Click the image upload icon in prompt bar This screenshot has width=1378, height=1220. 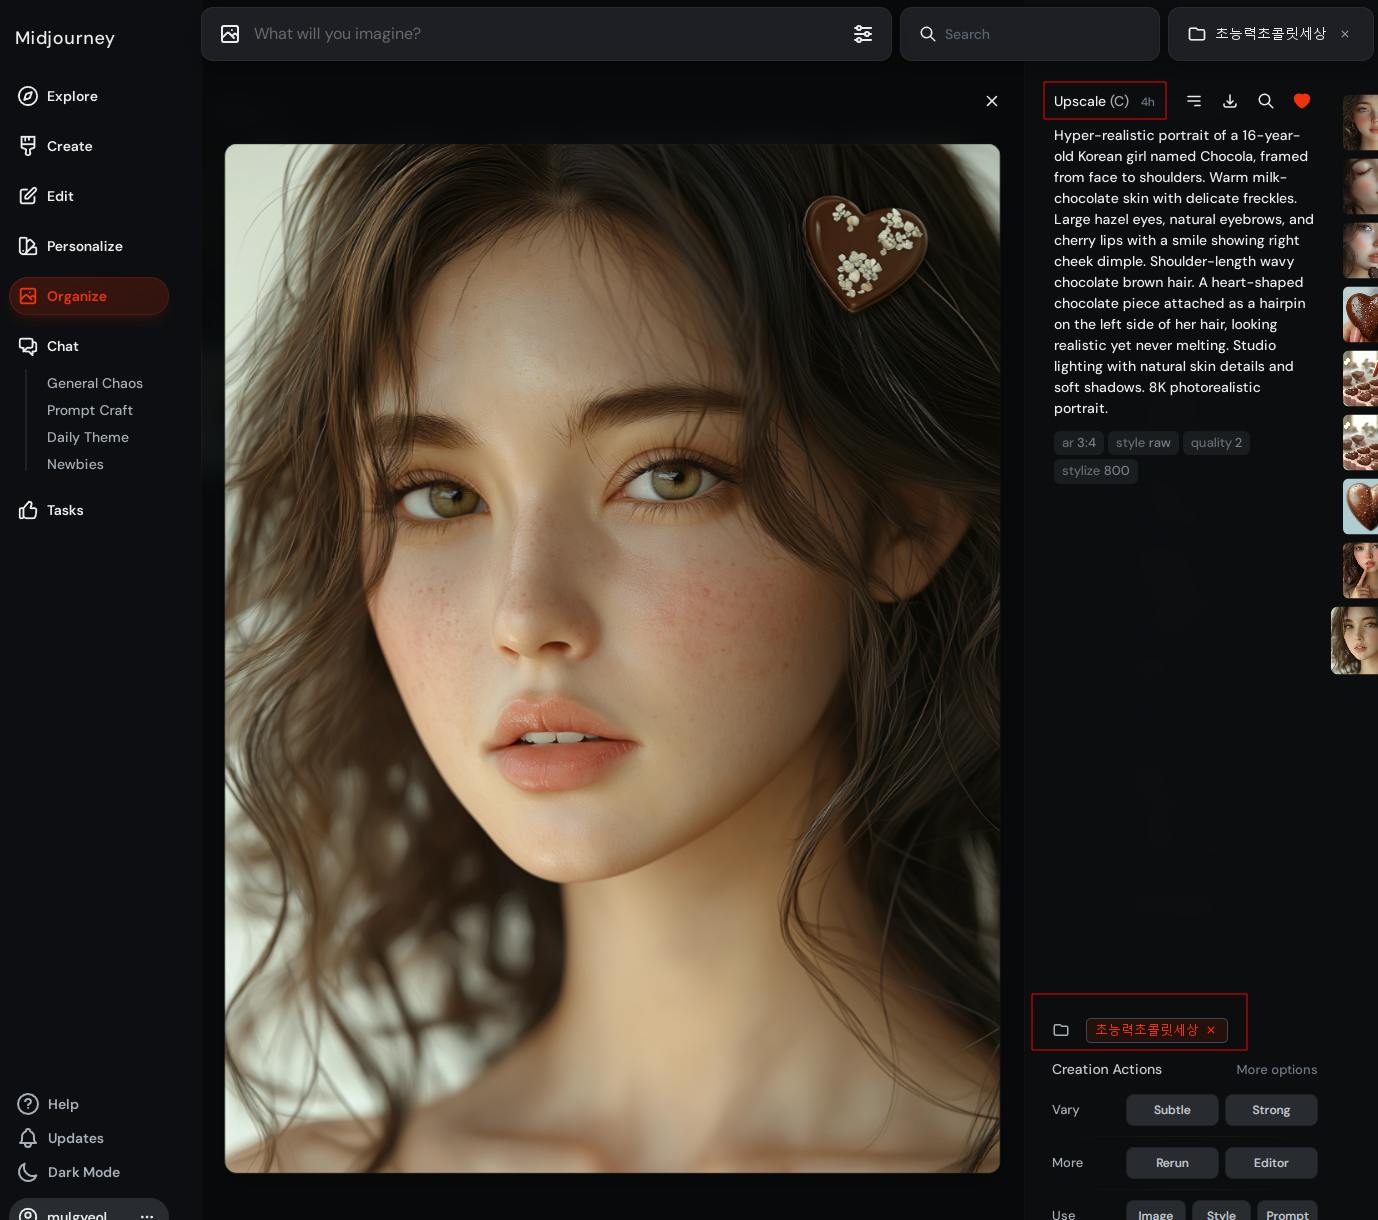[x=230, y=34]
